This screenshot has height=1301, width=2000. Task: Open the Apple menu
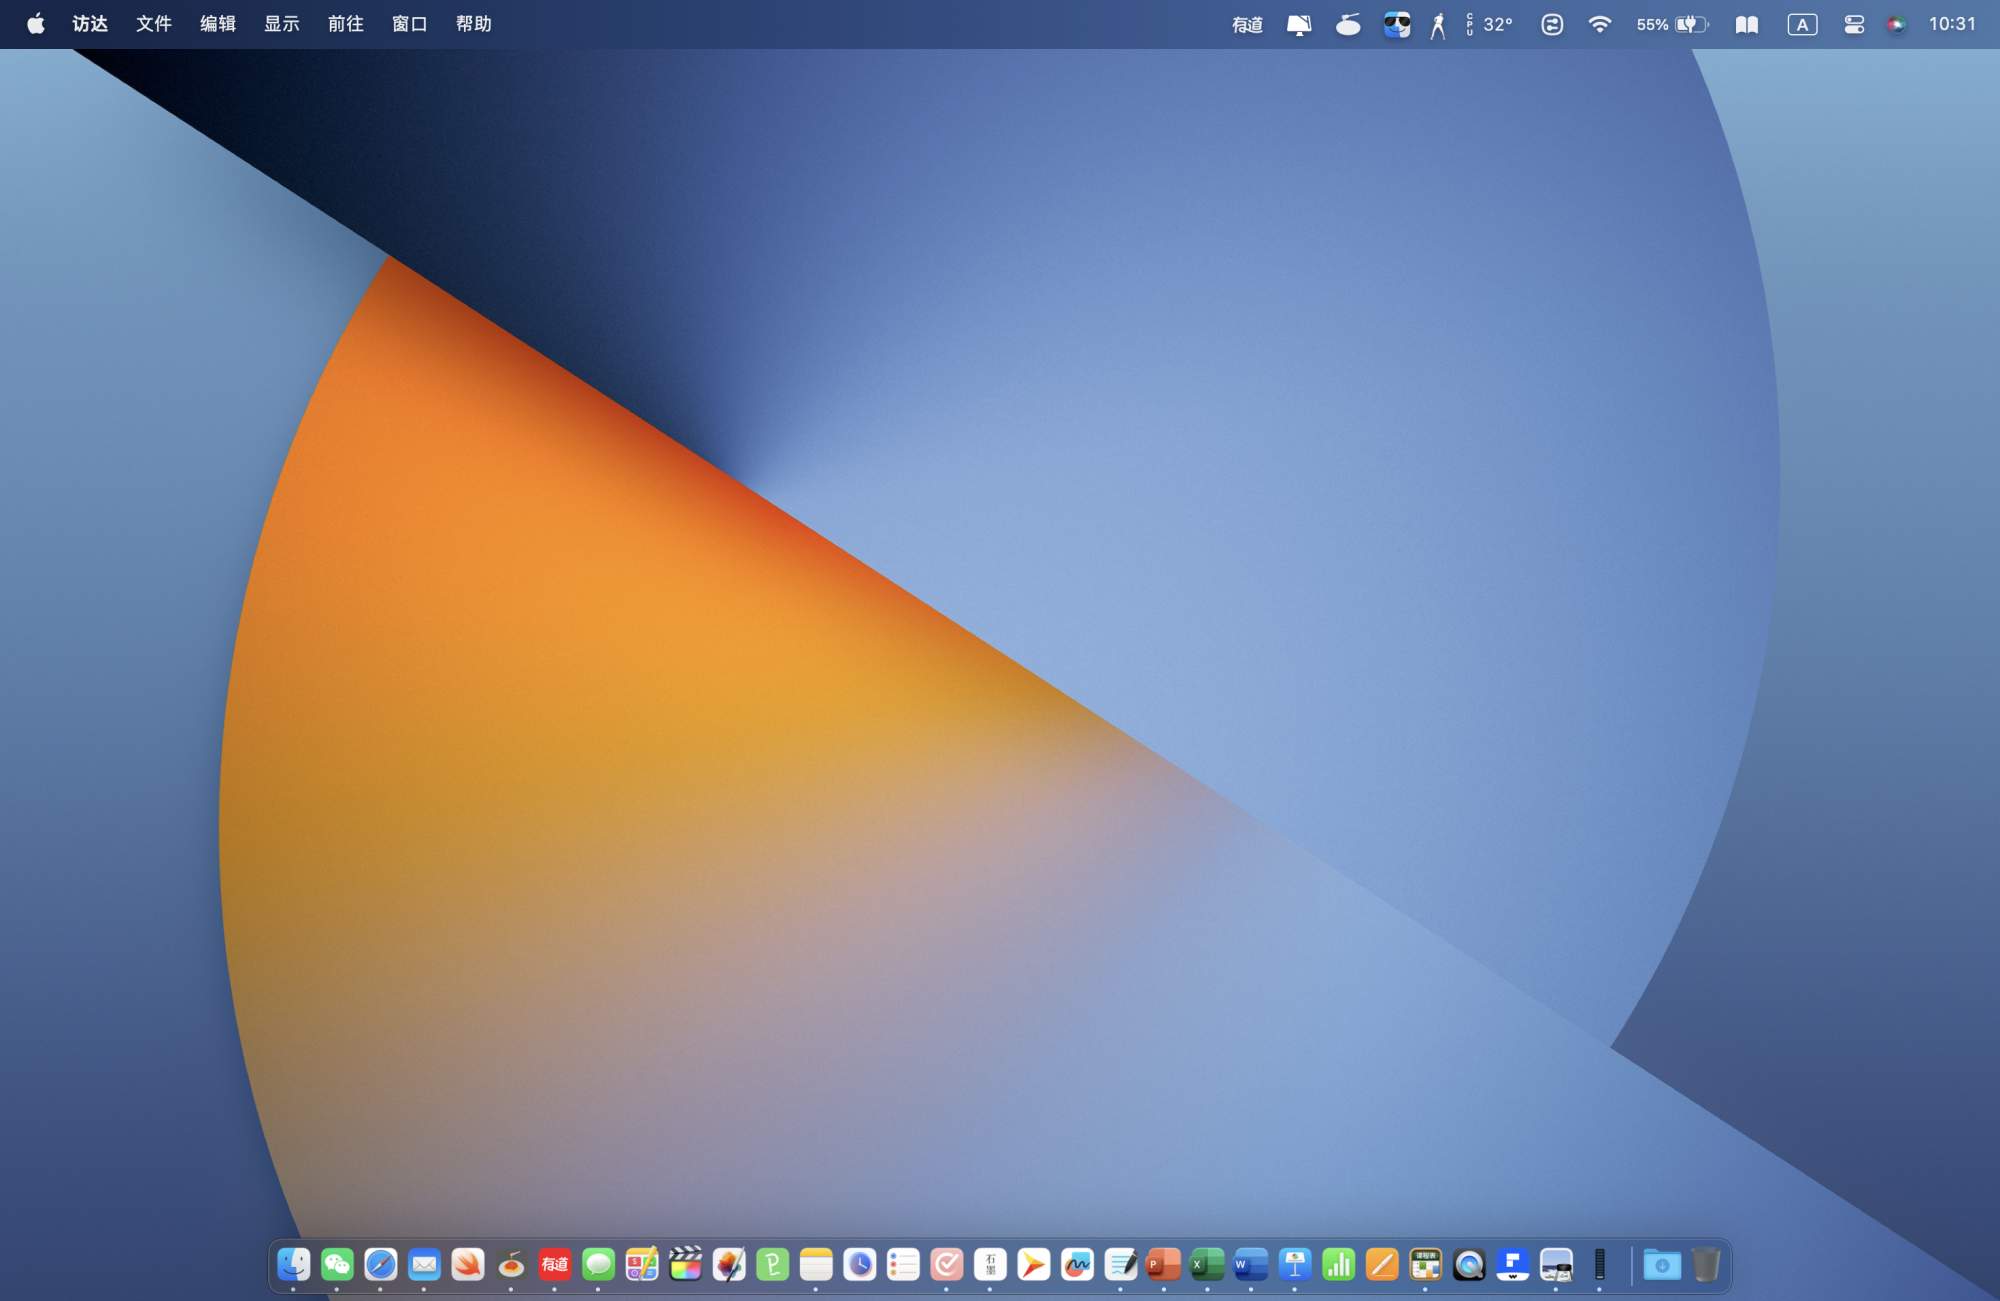36,24
